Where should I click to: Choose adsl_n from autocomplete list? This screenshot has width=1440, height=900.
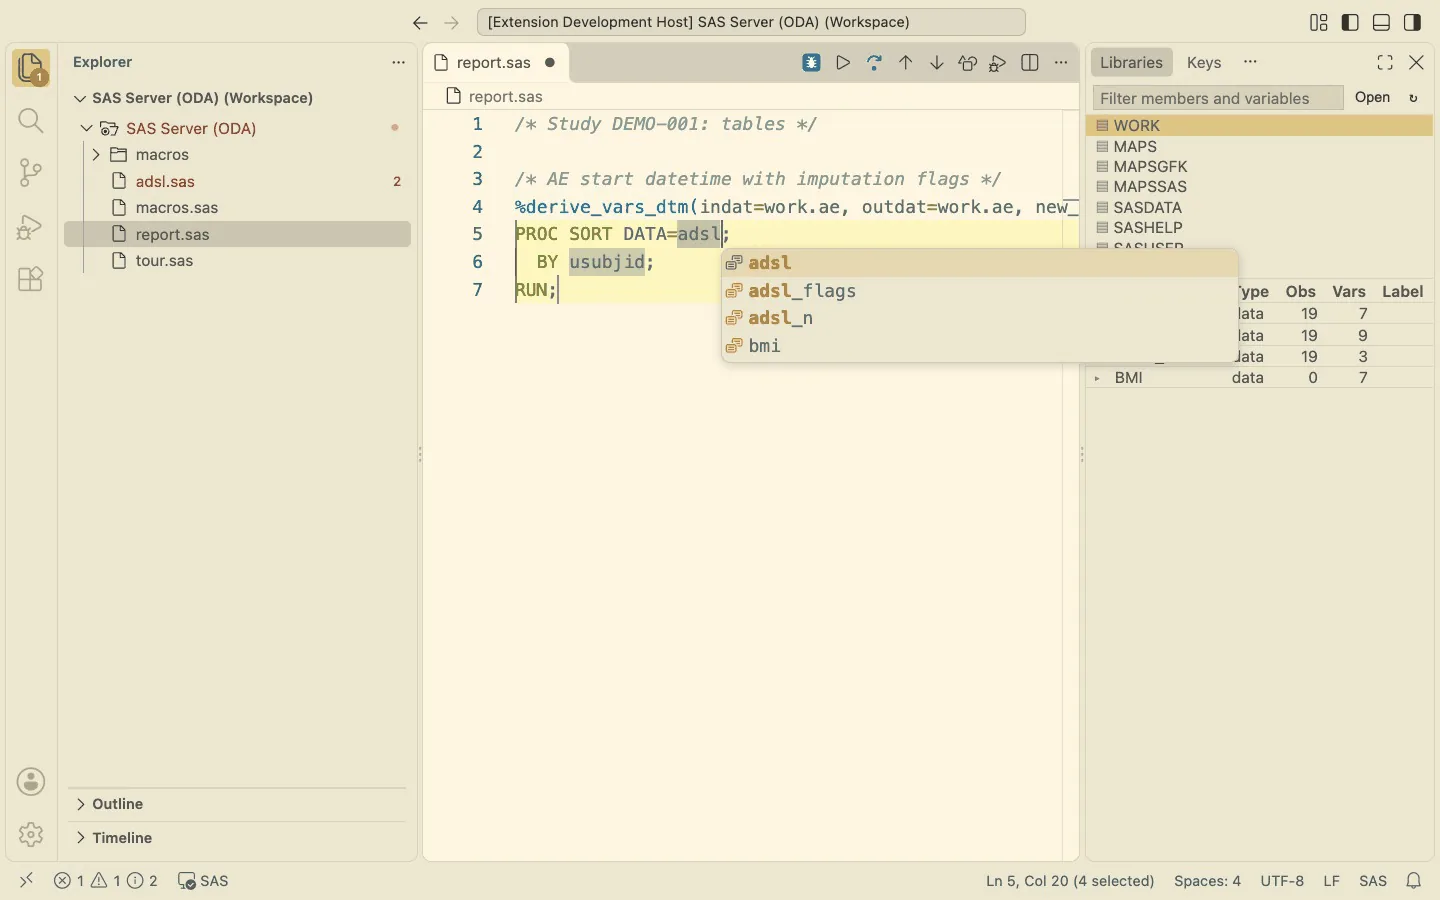point(980,318)
